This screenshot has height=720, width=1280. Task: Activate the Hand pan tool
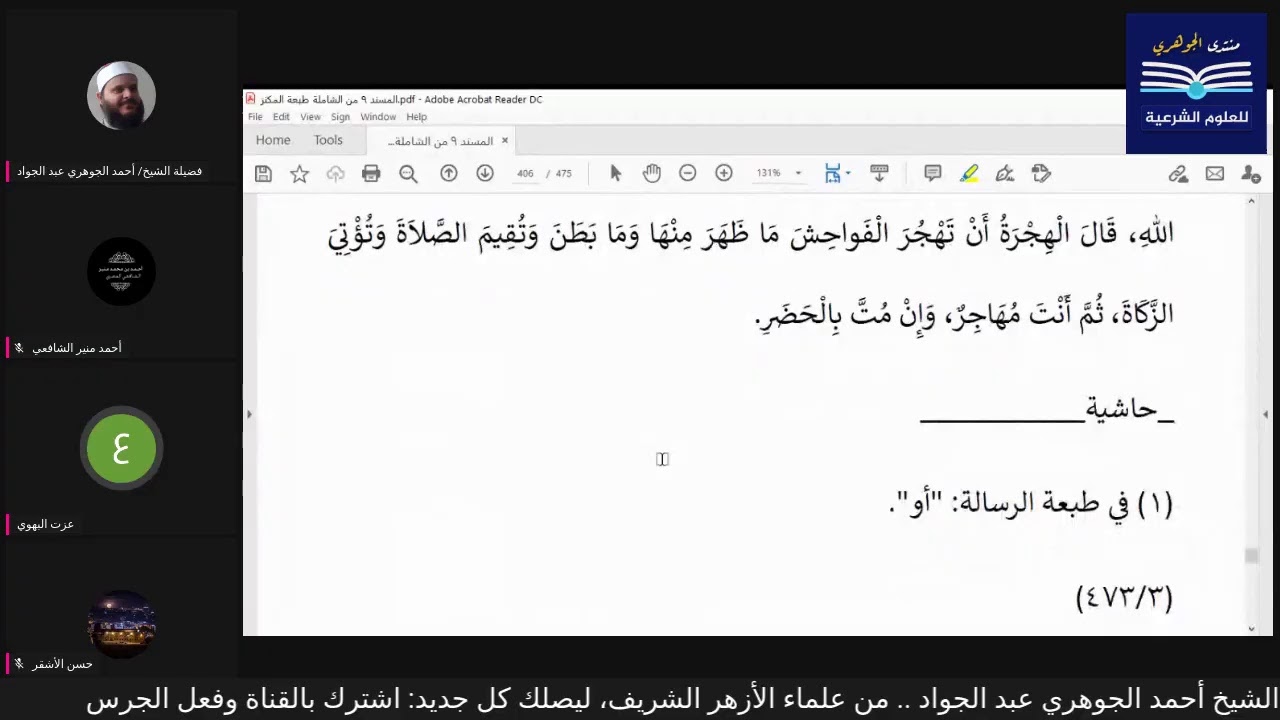point(652,173)
